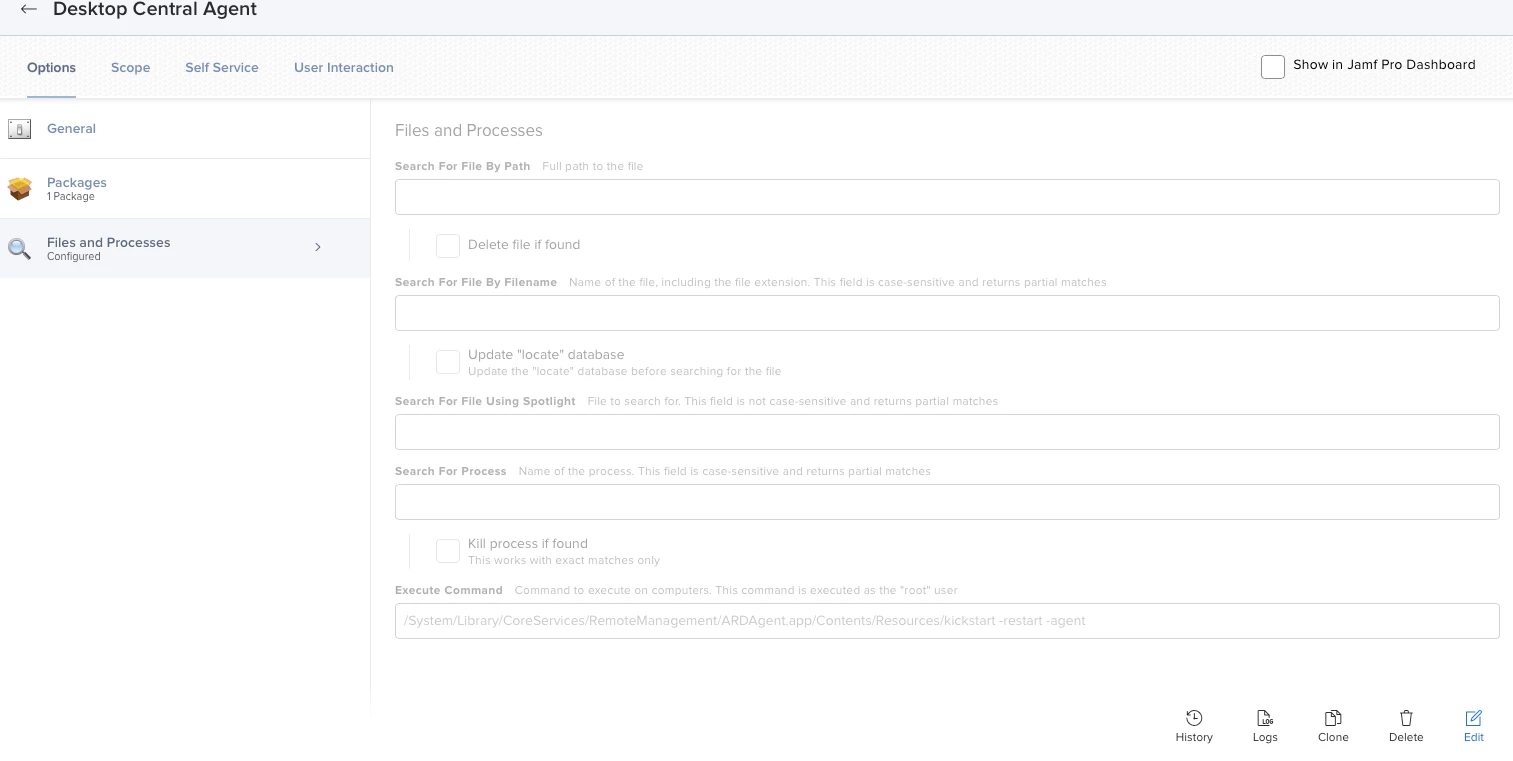Check Delete file if found
Viewport: 1513px width, 761px height.
pos(448,245)
